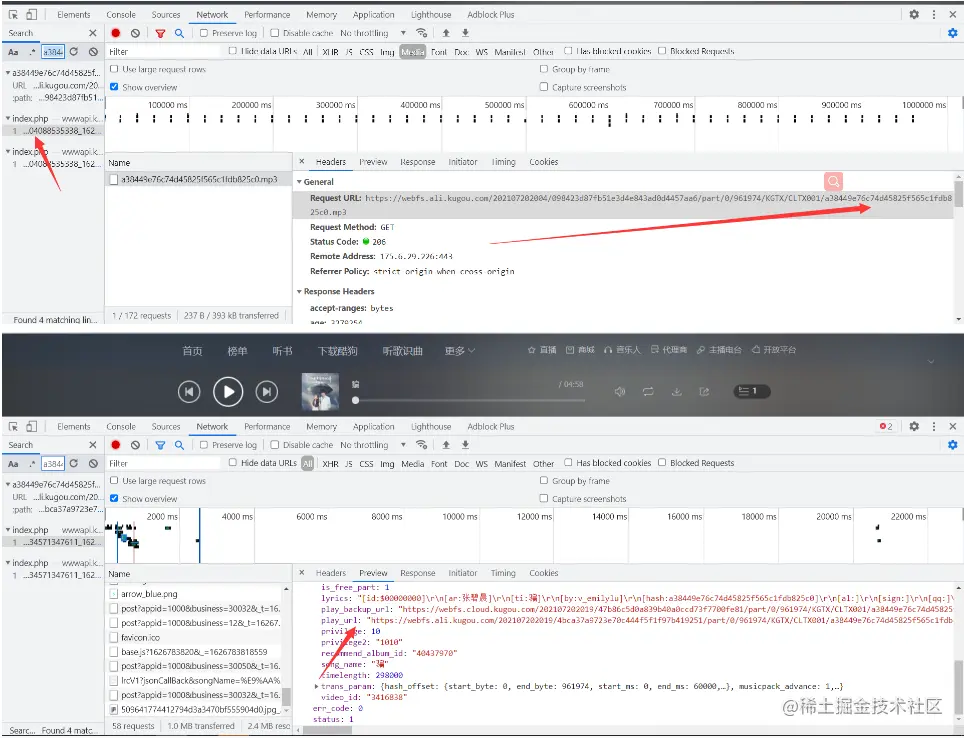964x738 pixels.
Task: Click the search magnifier in top DevTools toolbar
Action: [x=179, y=33]
